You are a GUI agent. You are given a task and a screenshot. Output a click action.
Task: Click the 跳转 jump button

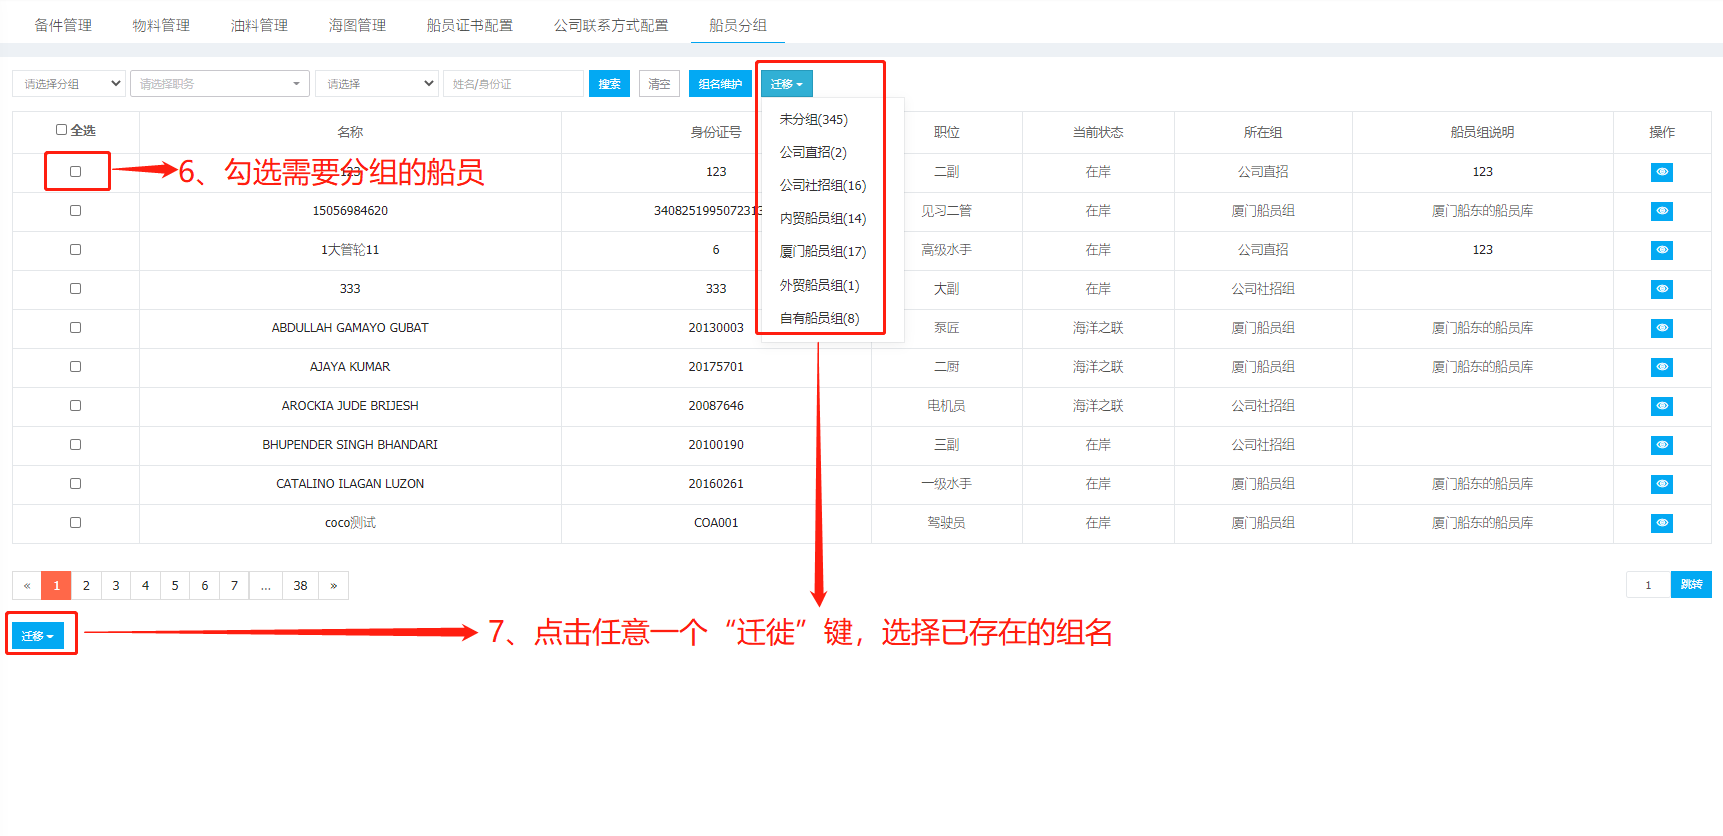pos(1691,584)
